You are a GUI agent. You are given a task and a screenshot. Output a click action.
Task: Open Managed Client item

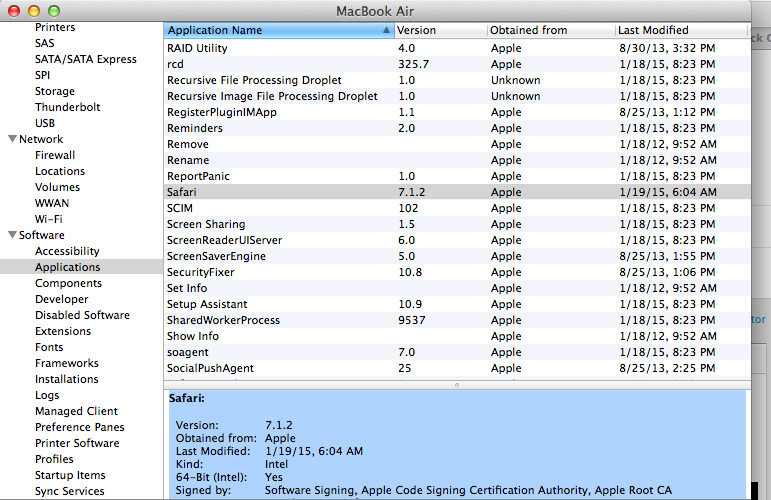(76, 411)
